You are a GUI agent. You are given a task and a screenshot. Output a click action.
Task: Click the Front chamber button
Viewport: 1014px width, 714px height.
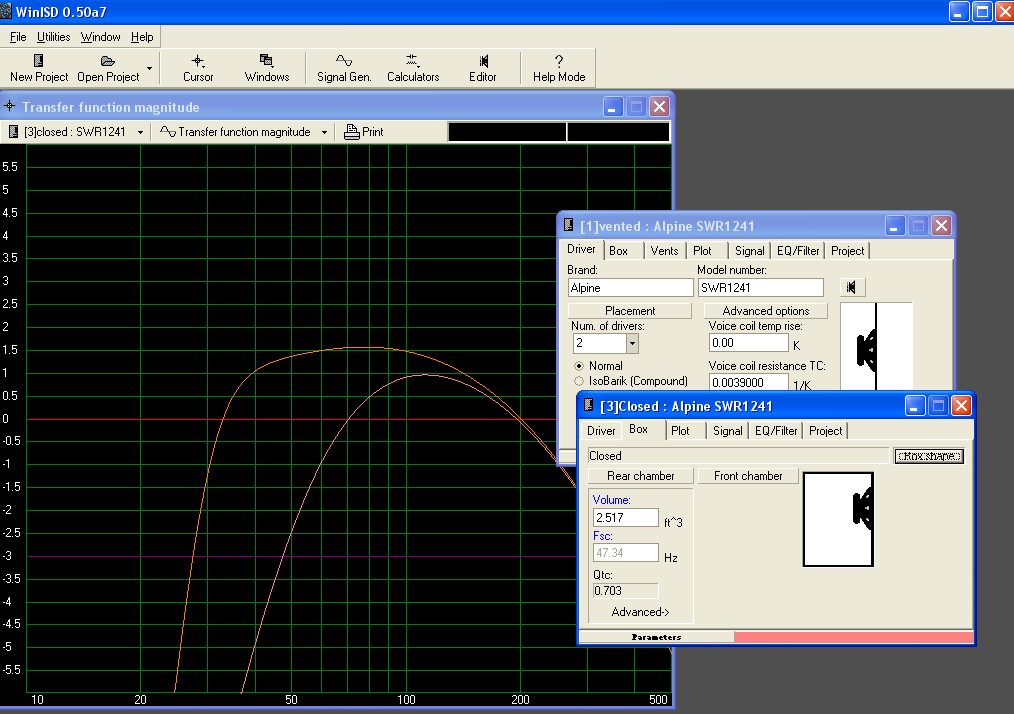click(x=748, y=476)
